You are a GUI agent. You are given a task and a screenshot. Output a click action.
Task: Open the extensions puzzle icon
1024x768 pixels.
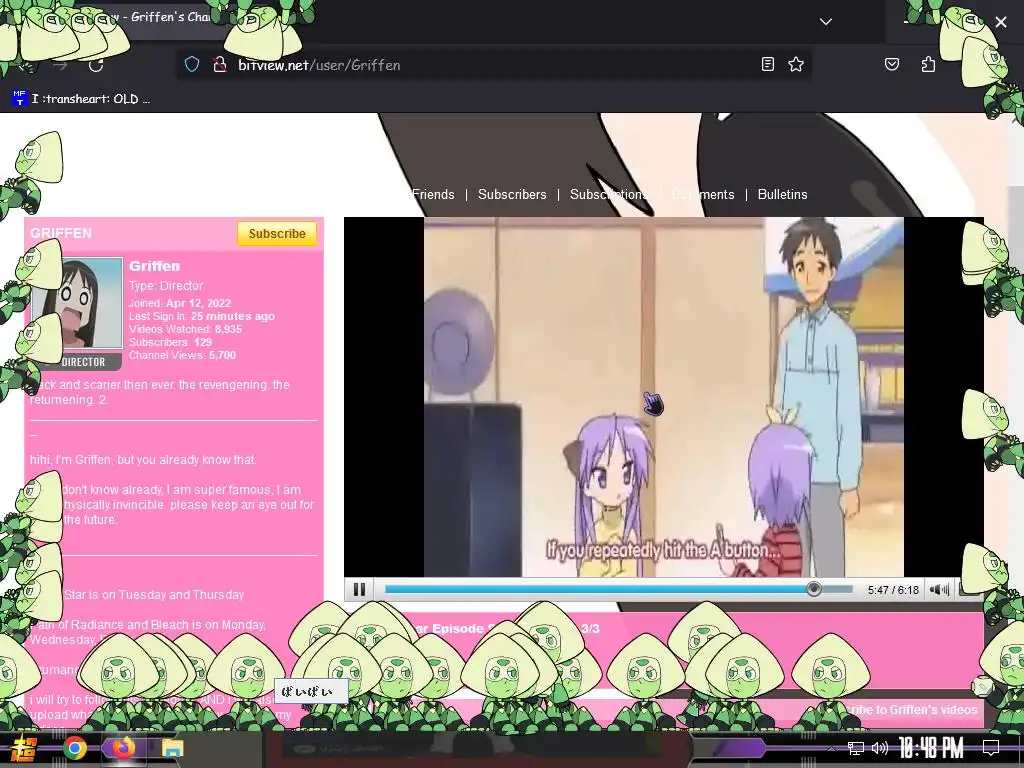(928, 64)
